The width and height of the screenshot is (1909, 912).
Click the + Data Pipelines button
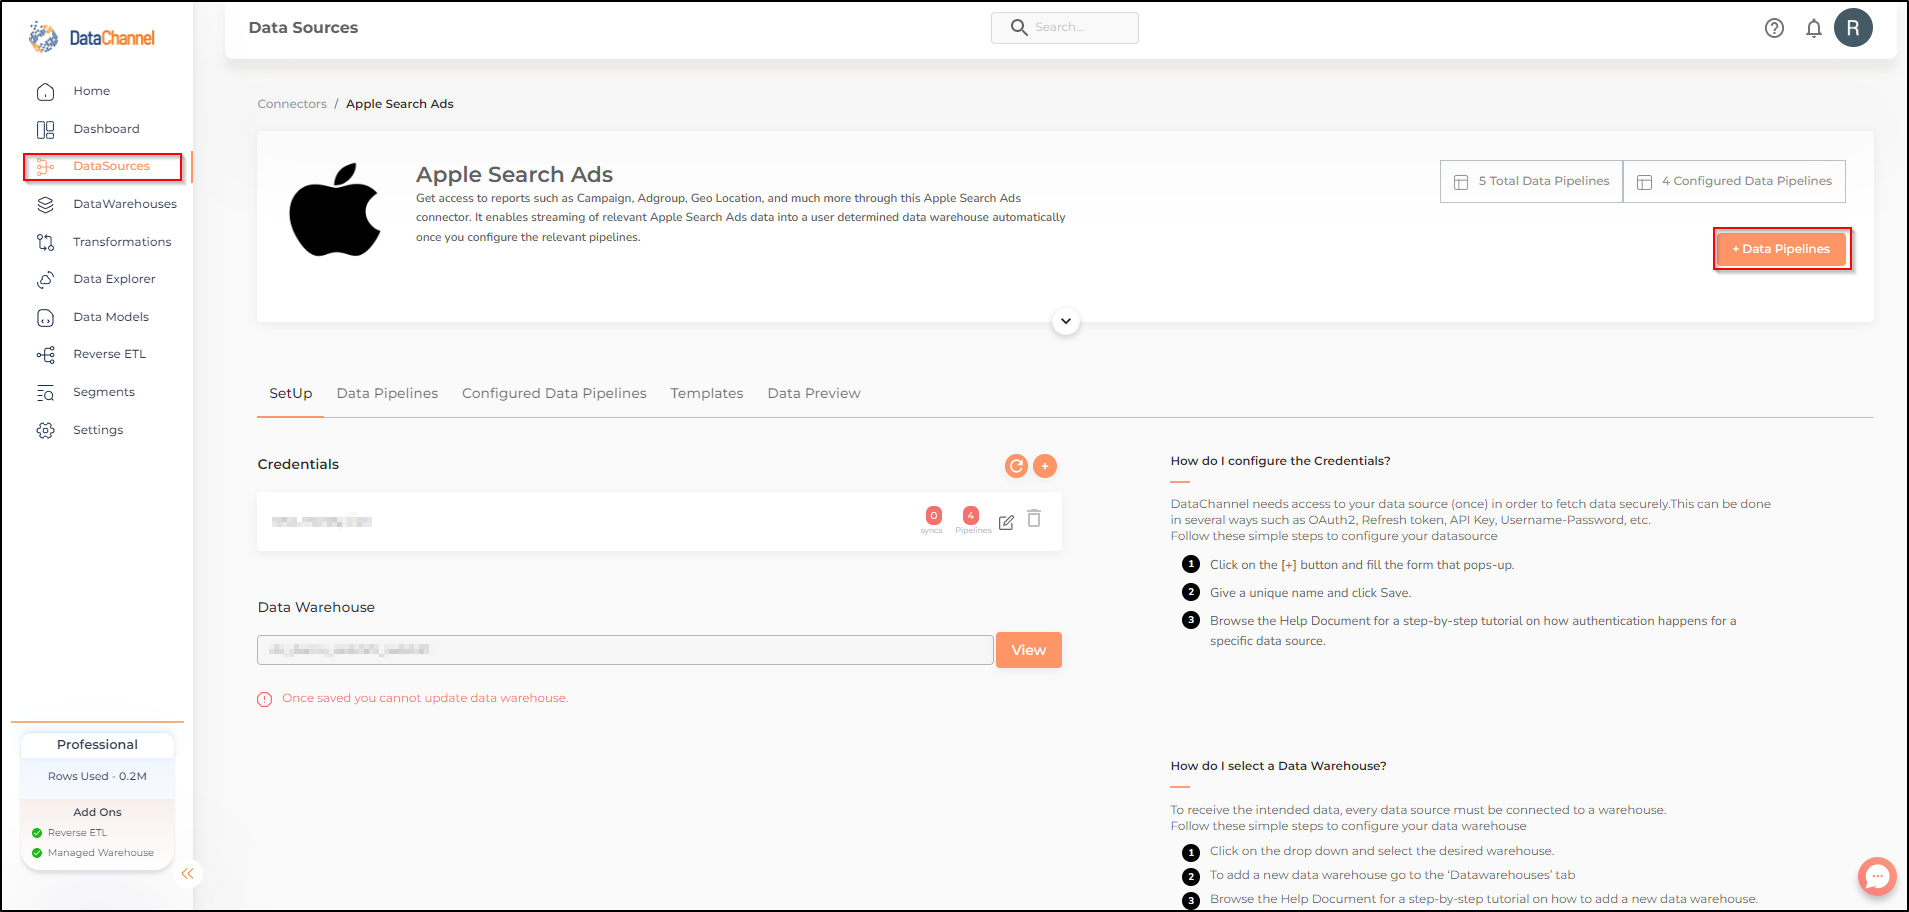coord(1781,249)
